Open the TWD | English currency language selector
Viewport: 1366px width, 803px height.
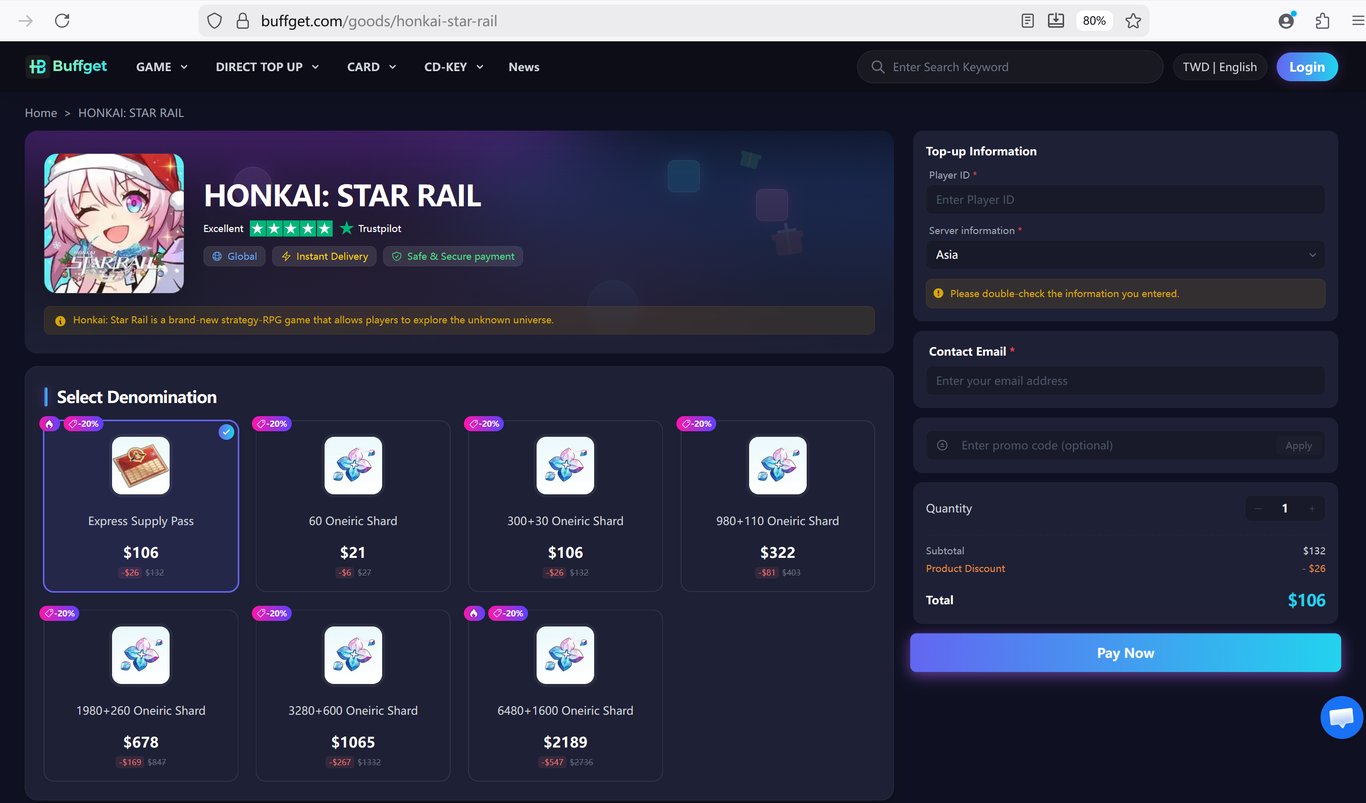coord(1220,67)
